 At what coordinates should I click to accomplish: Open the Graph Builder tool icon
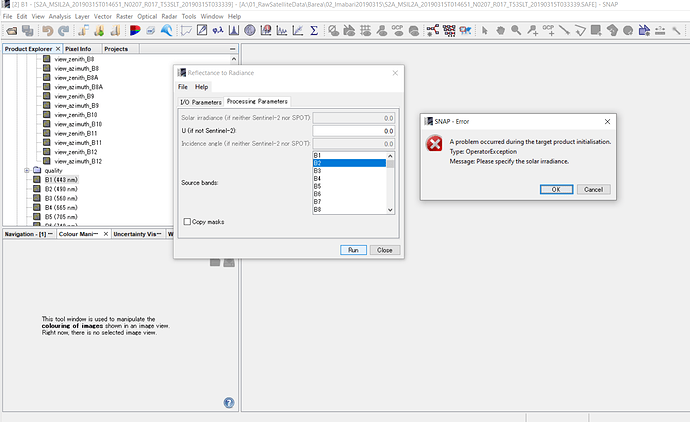click(x=432, y=30)
